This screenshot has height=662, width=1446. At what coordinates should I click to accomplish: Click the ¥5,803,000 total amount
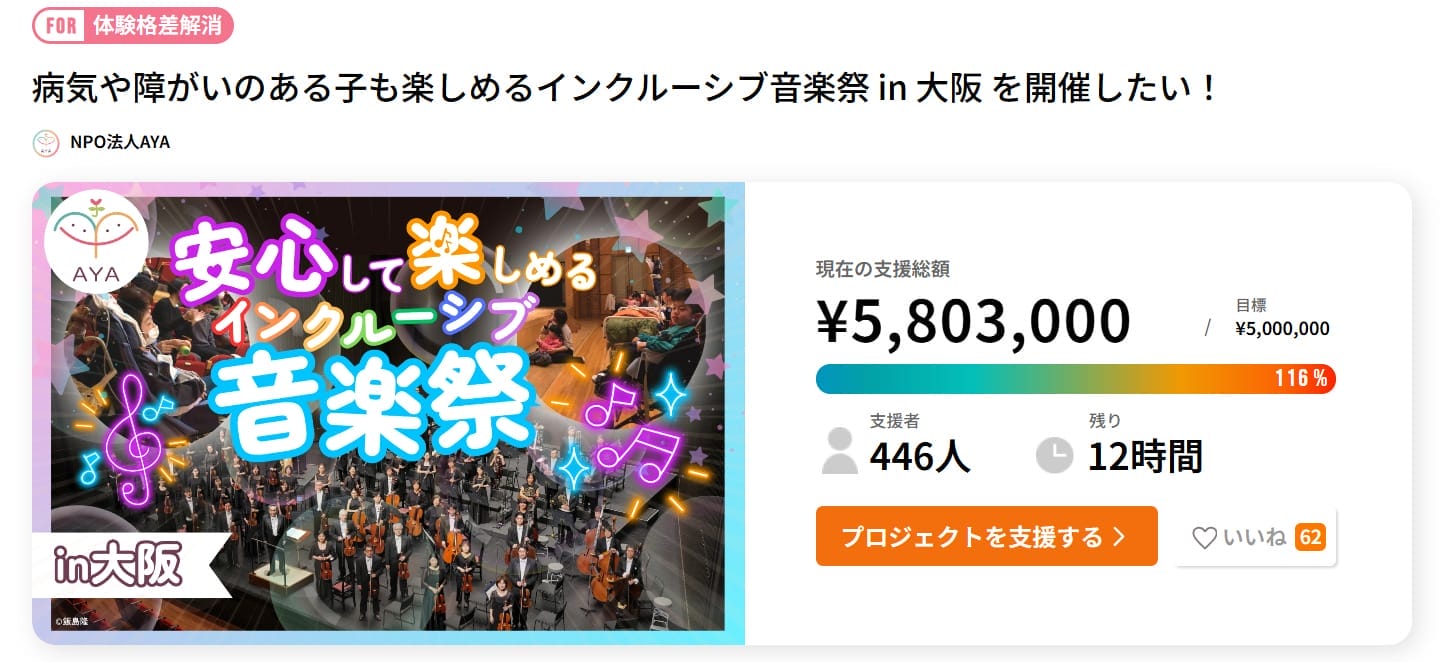click(x=973, y=321)
